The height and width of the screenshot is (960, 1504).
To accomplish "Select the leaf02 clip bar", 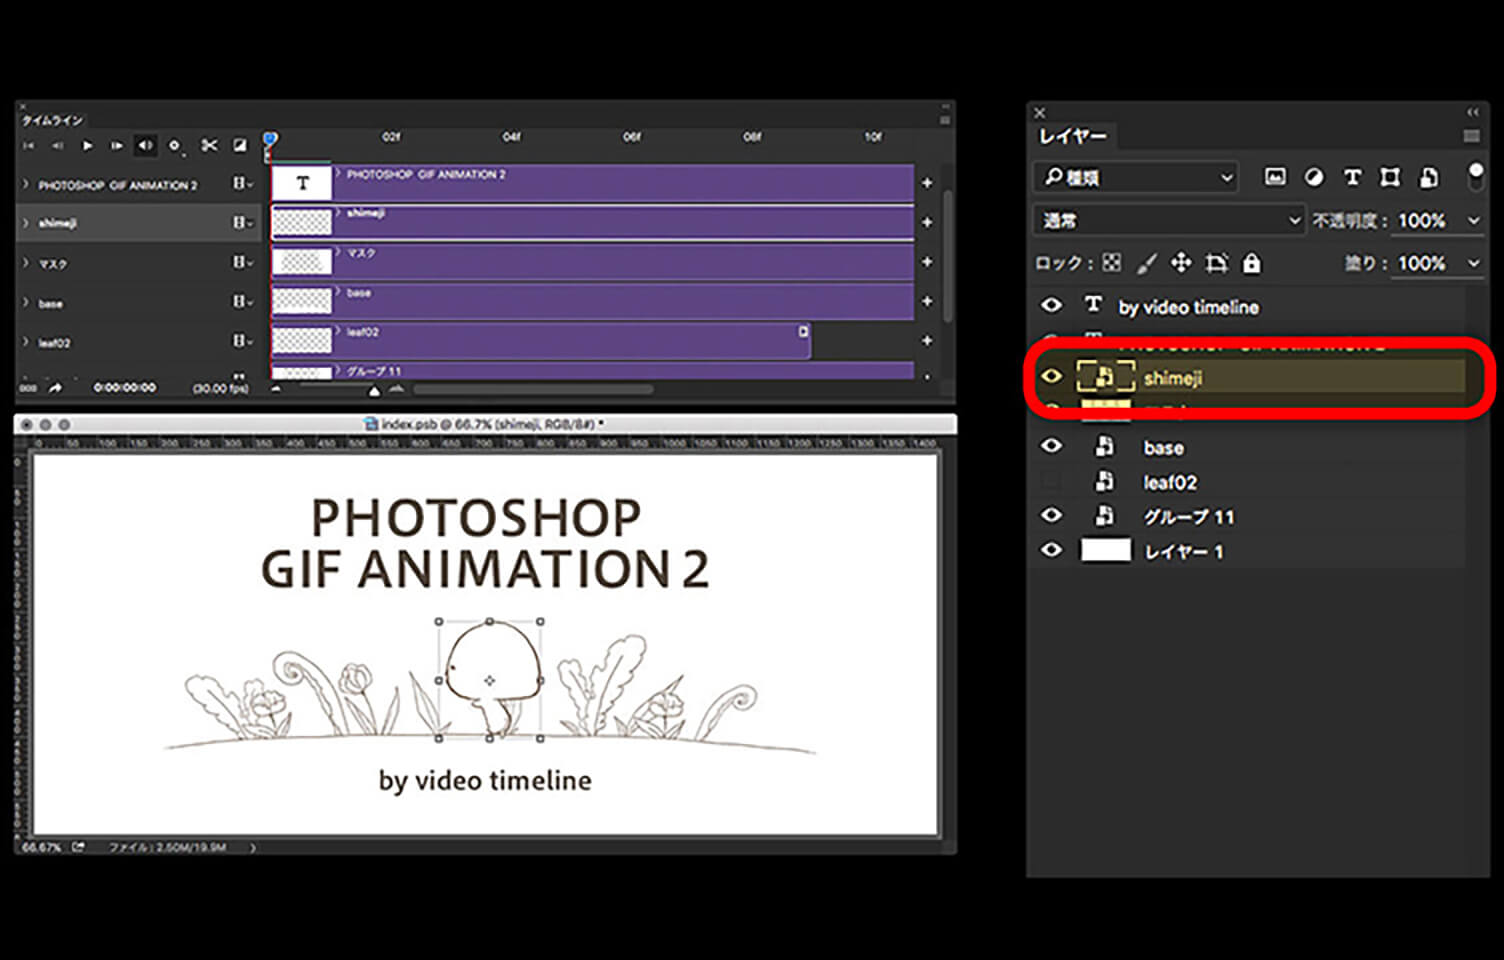I will click(541, 341).
